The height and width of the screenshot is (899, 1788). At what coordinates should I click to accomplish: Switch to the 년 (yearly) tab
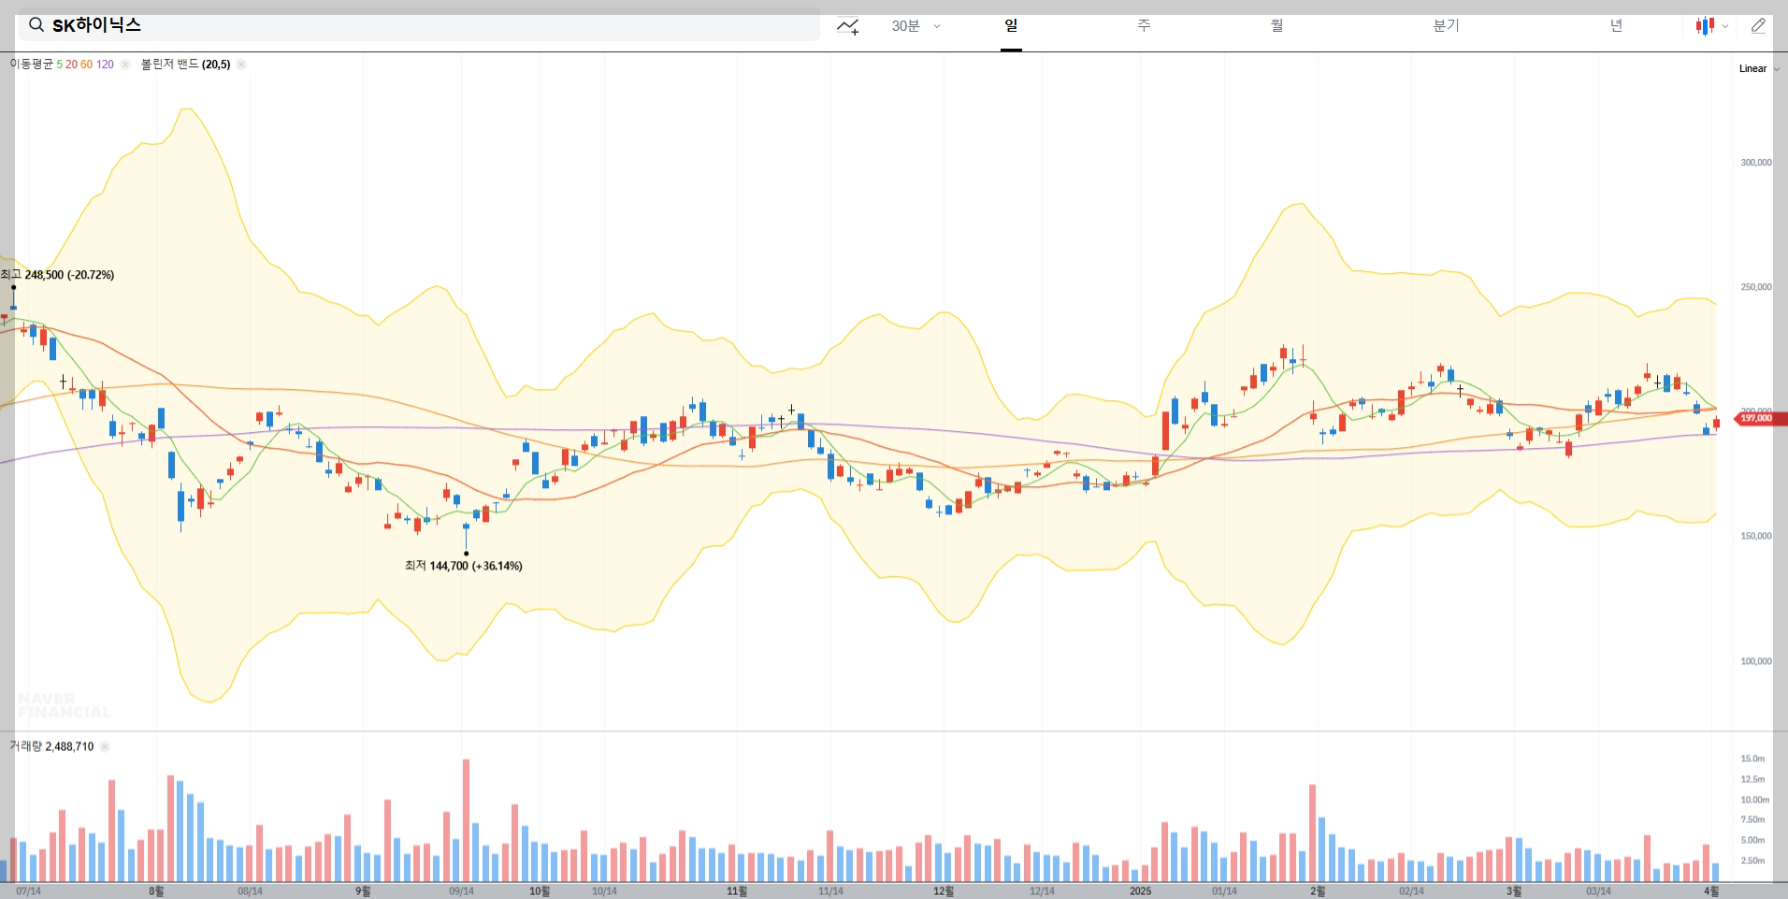coord(1616,26)
